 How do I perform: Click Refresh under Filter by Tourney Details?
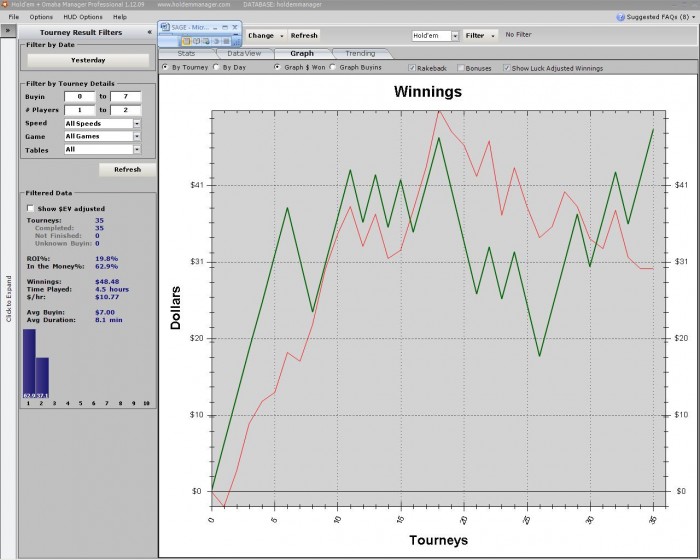(x=127, y=170)
